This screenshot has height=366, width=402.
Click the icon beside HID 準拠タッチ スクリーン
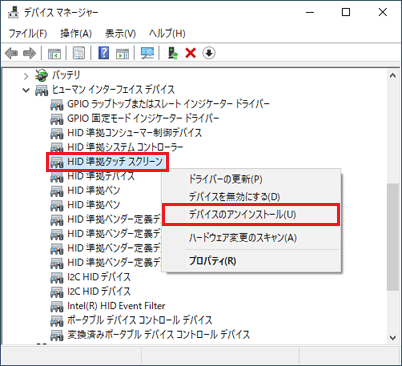point(57,162)
